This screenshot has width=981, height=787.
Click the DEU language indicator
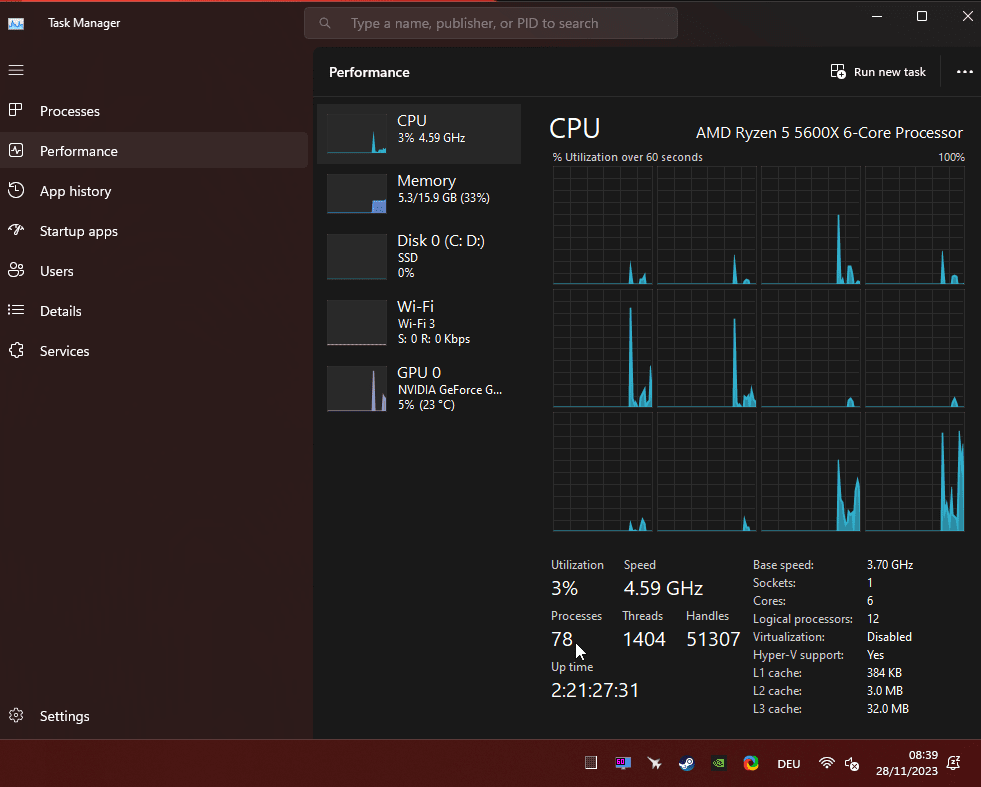click(x=788, y=764)
